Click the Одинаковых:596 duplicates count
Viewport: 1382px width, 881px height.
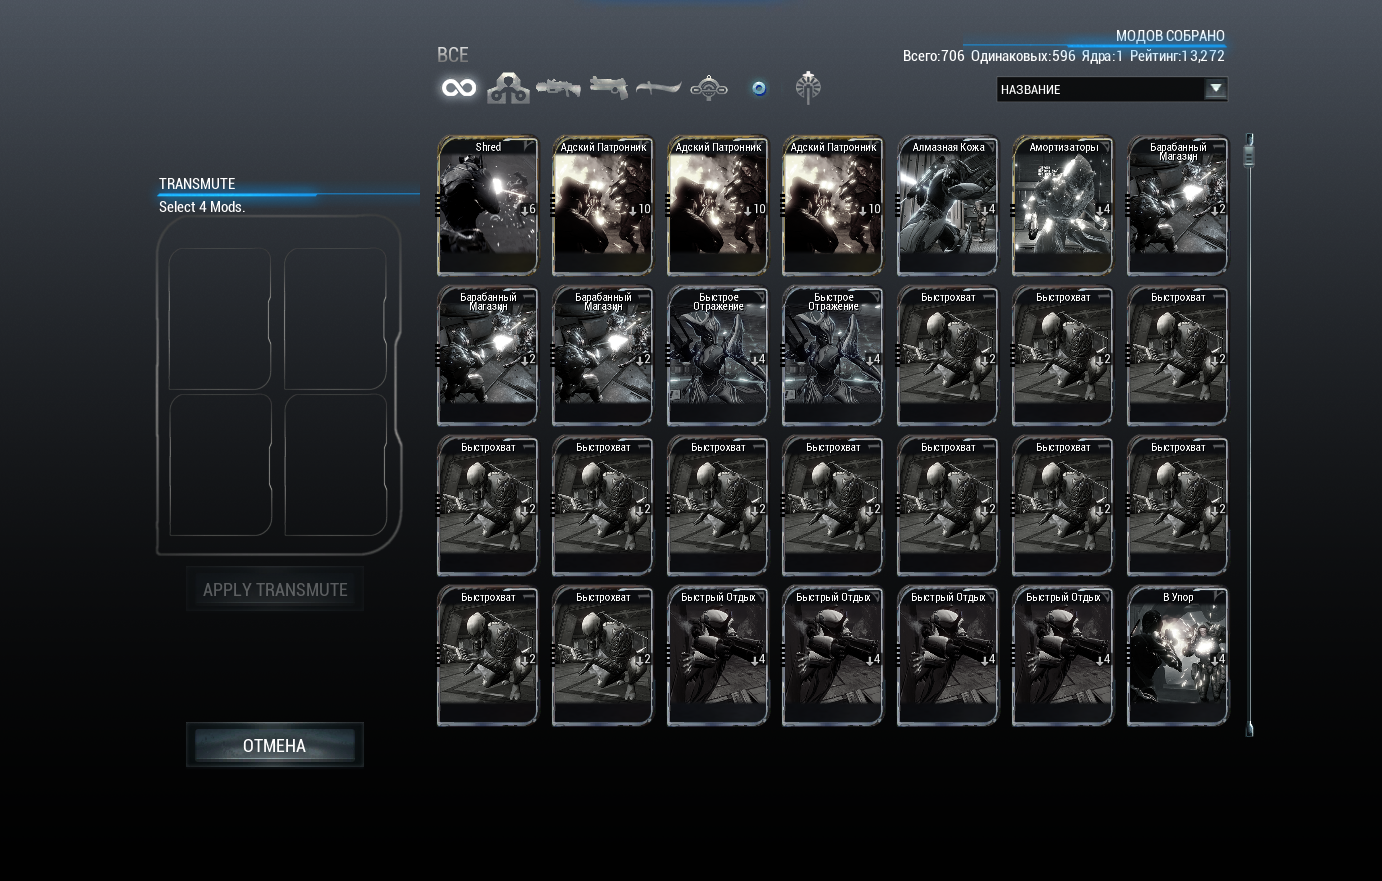1023,56
